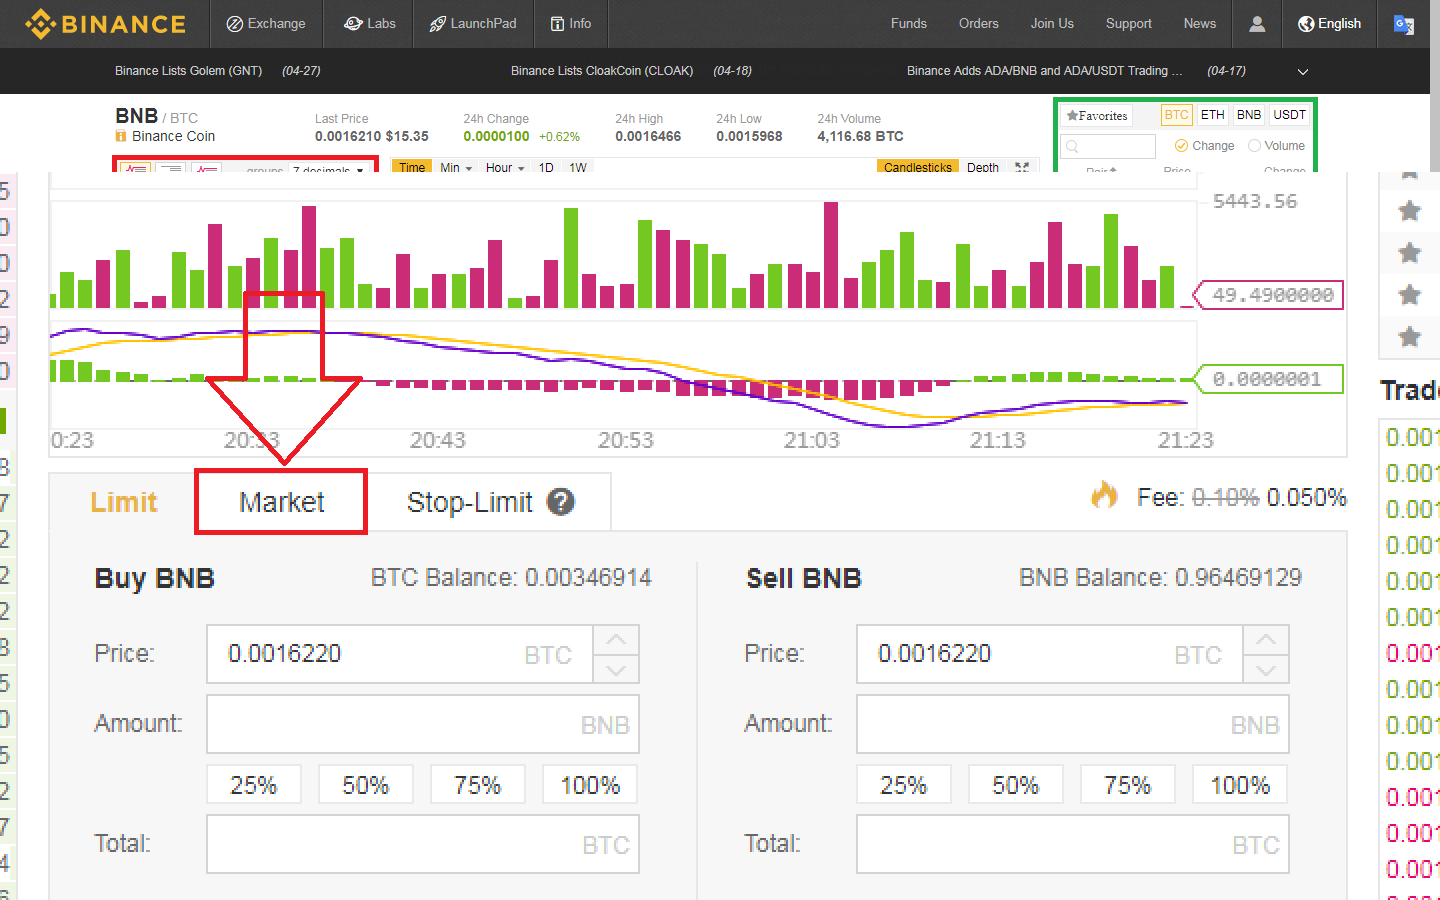Click the Buy BNB price field
This screenshot has height=900, width=1440.
400,654
